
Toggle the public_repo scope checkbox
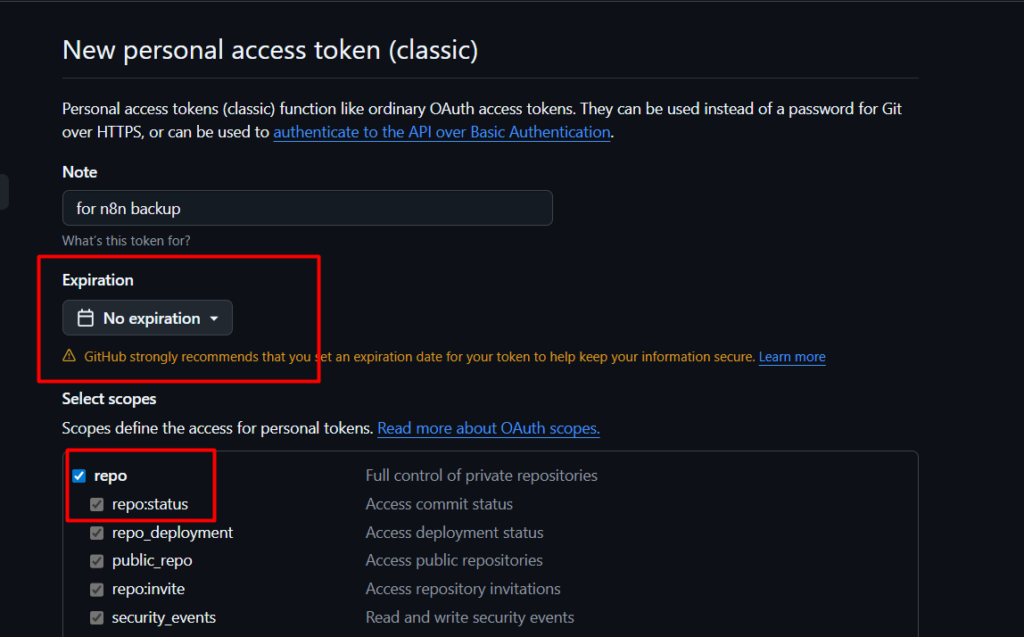(x=97, y=561)
